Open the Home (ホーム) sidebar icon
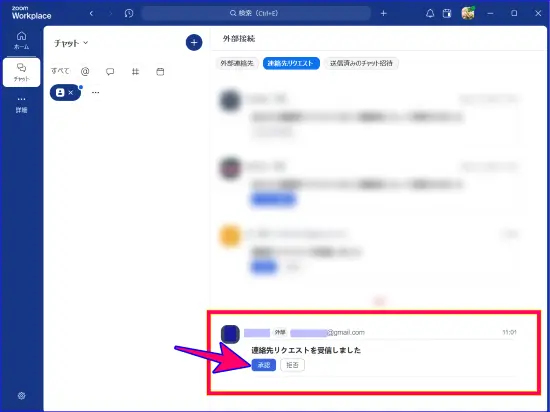The width and height of the screenshot is (550, 412). (x=21, y=40)
